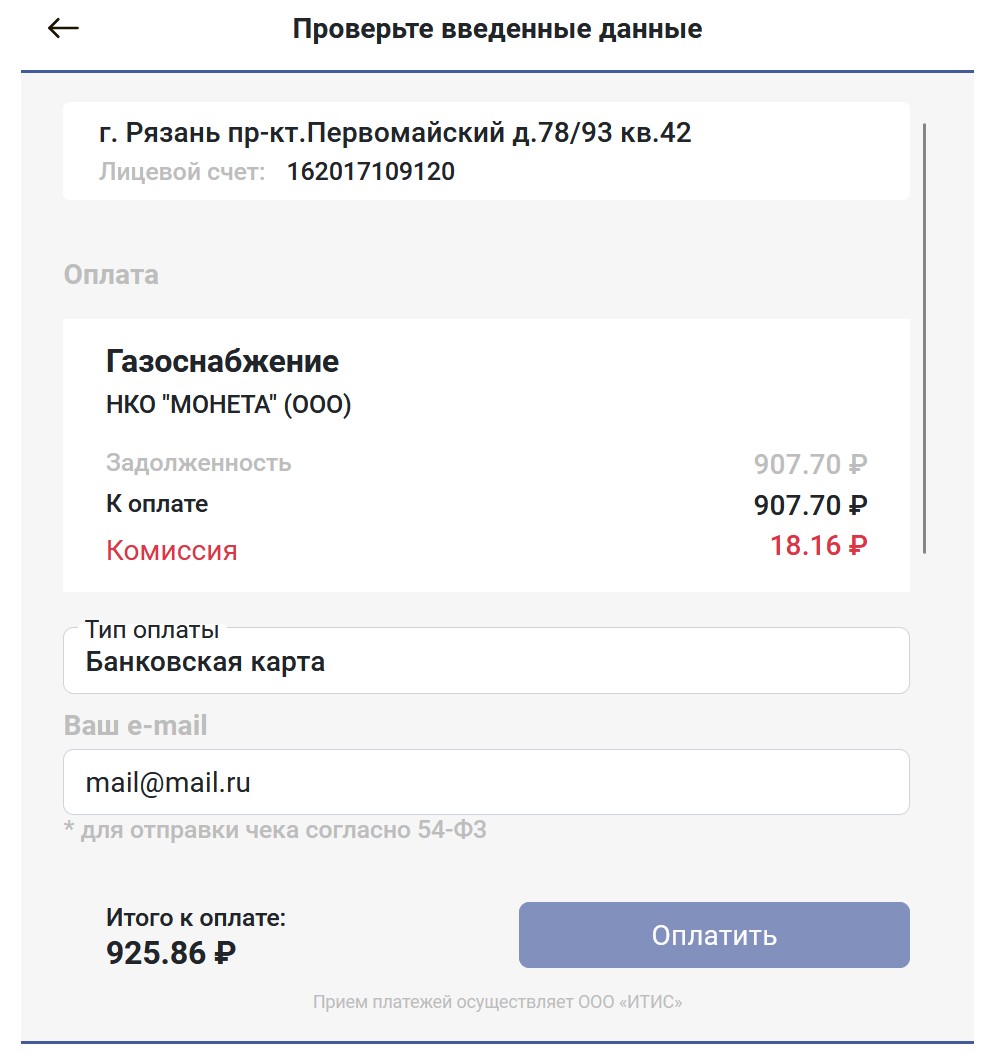Viewport: 987px width, 1055px height.
Task: Click the grey debt amount 907.70 ₽
Action: point(810,464)
